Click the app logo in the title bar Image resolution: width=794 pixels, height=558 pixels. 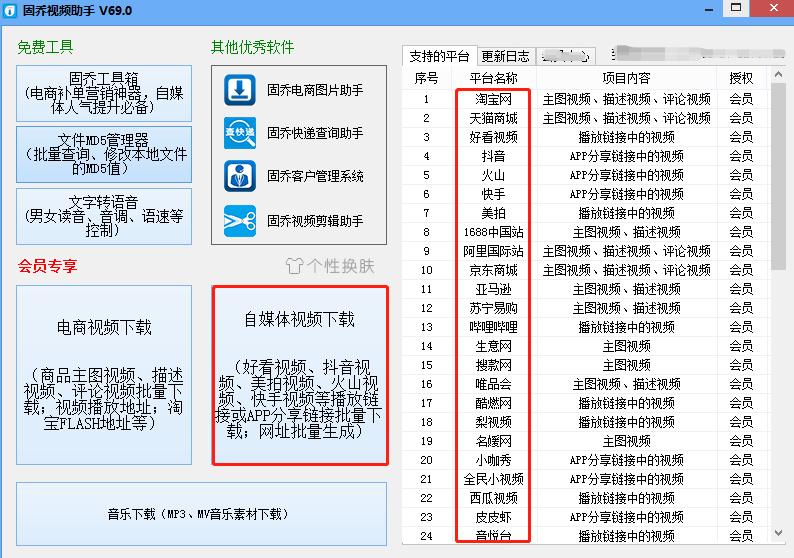click(10, 11)
